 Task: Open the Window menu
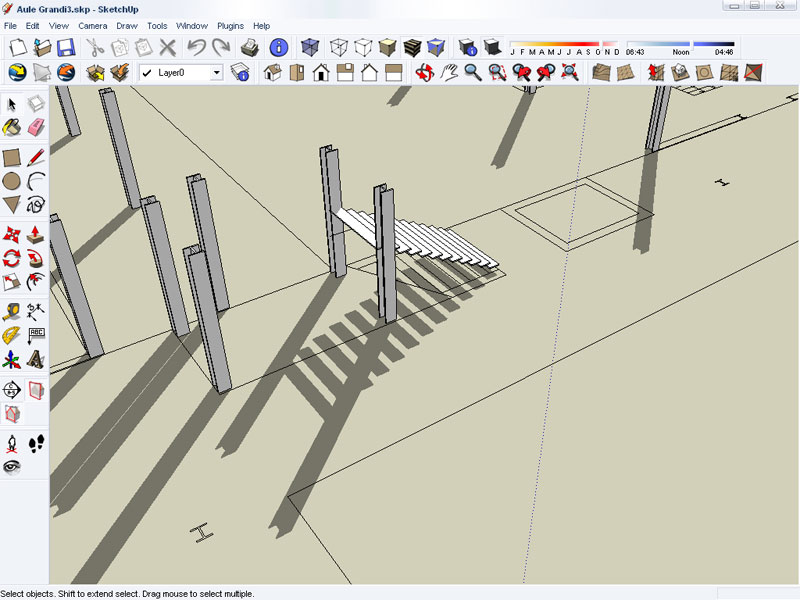pos(192,25)
